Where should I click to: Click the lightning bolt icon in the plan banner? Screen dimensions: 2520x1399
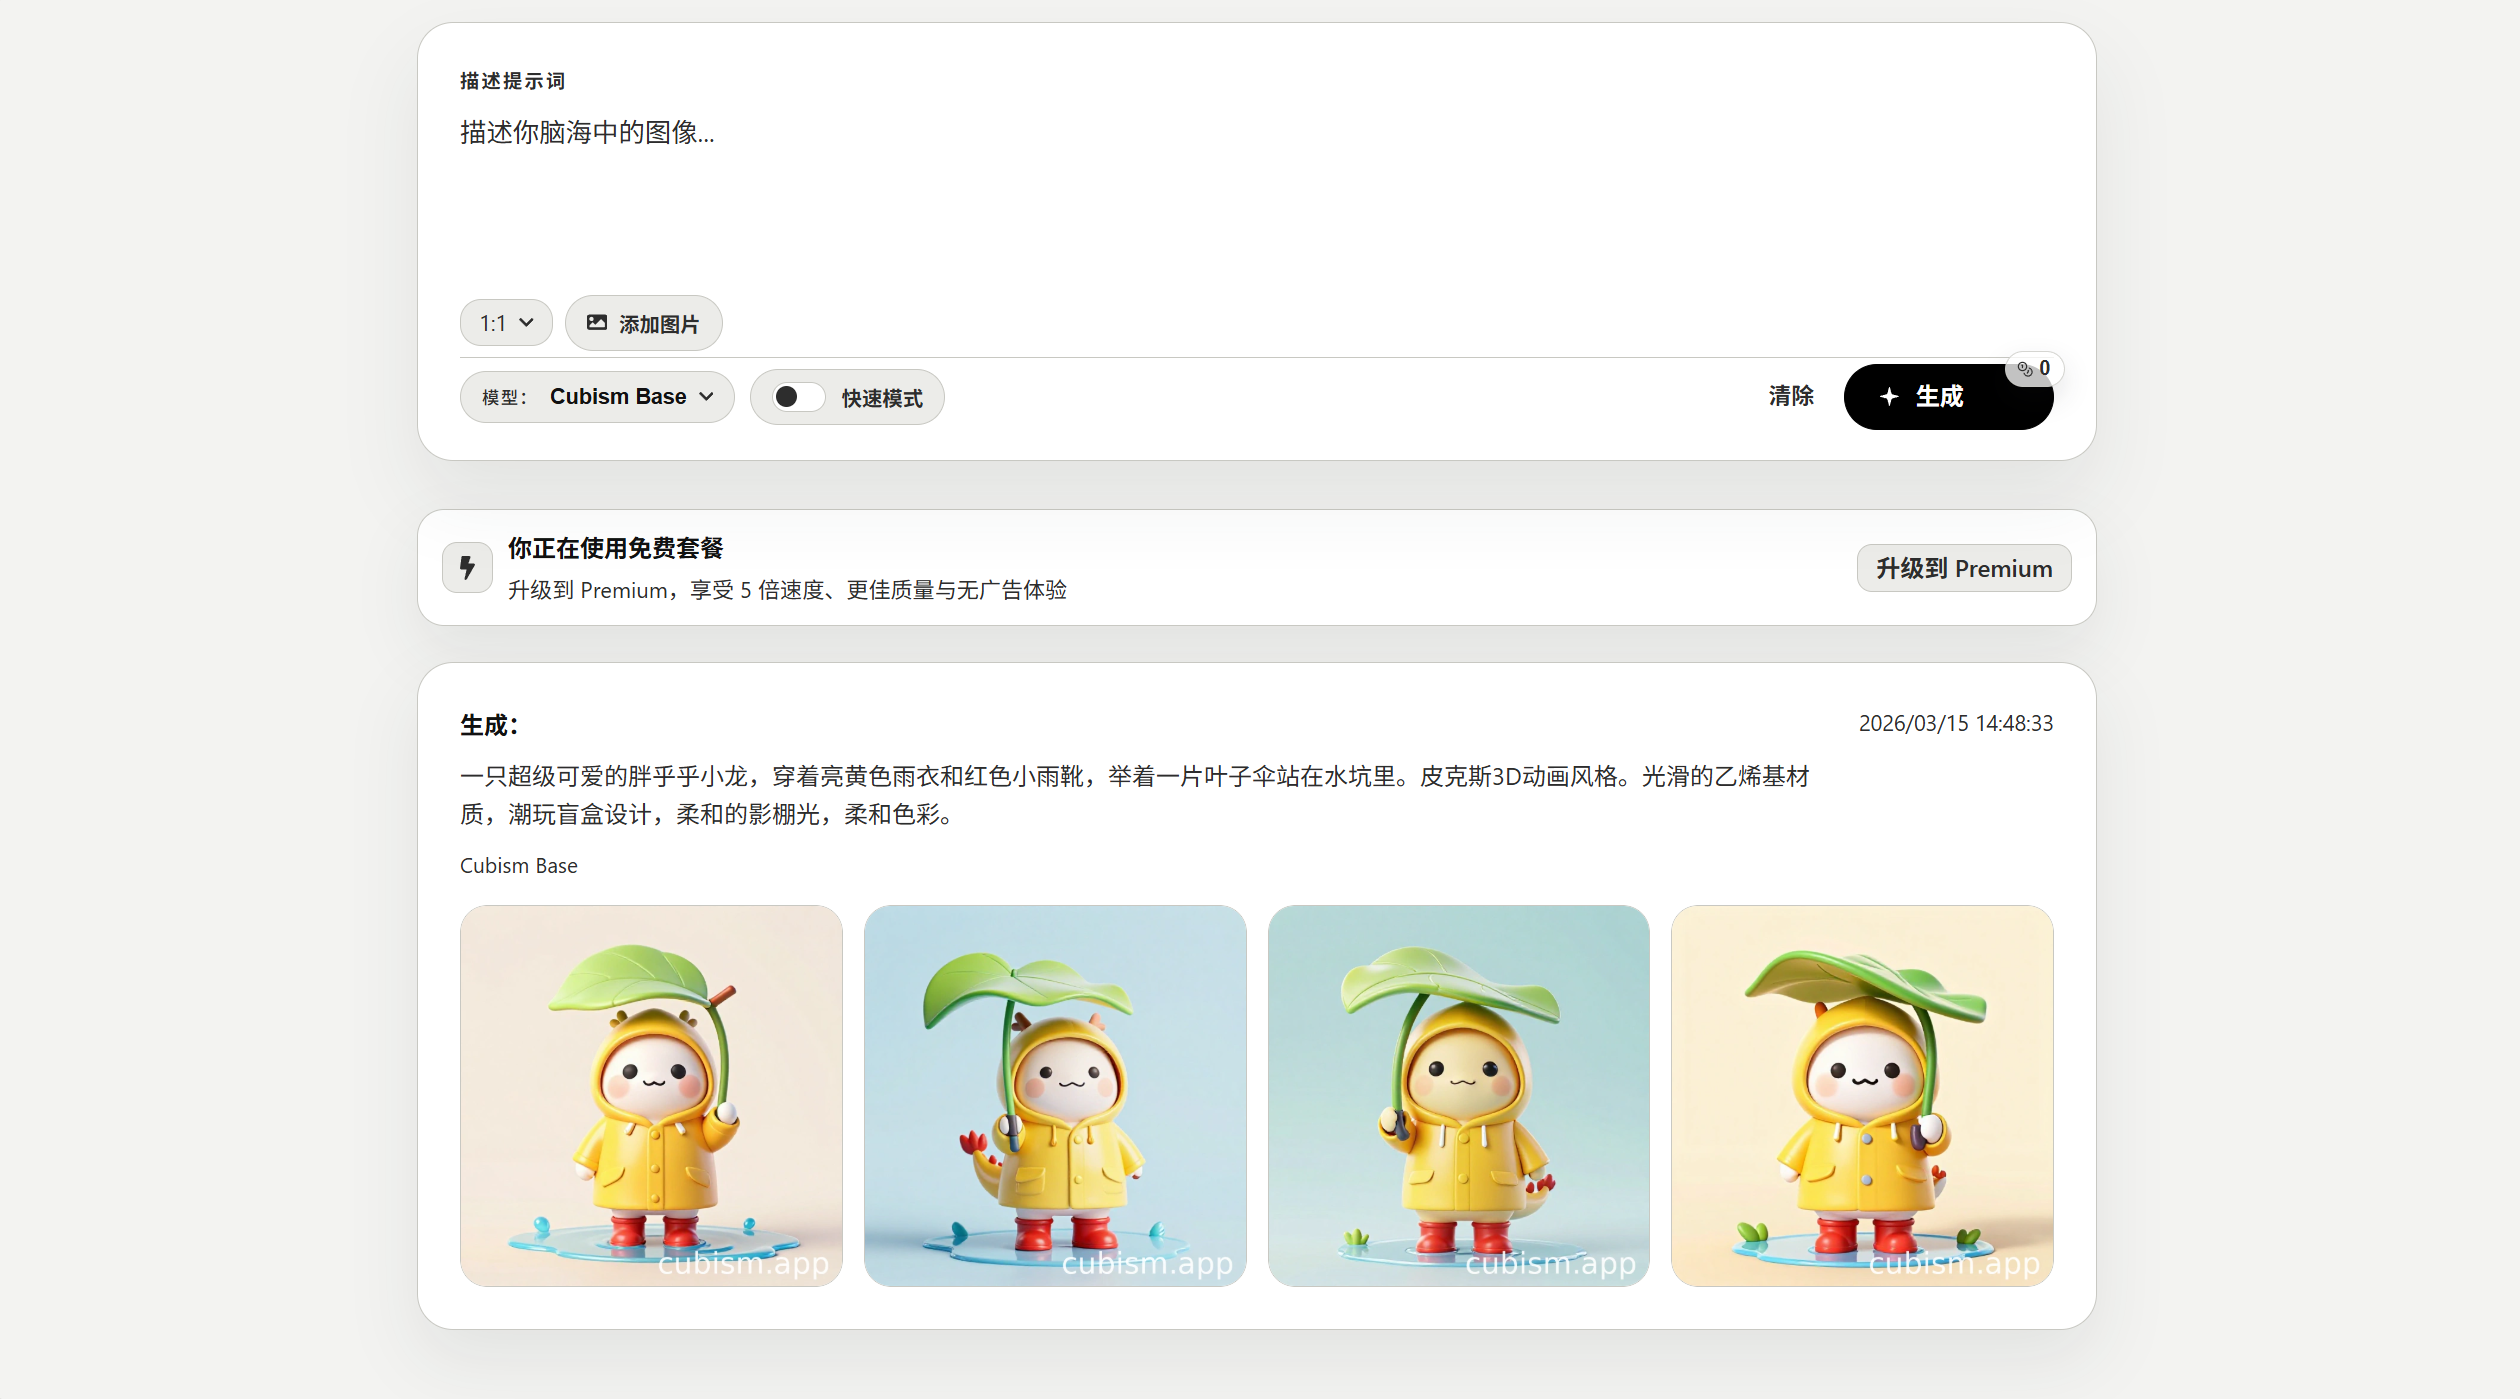point(466,567)
